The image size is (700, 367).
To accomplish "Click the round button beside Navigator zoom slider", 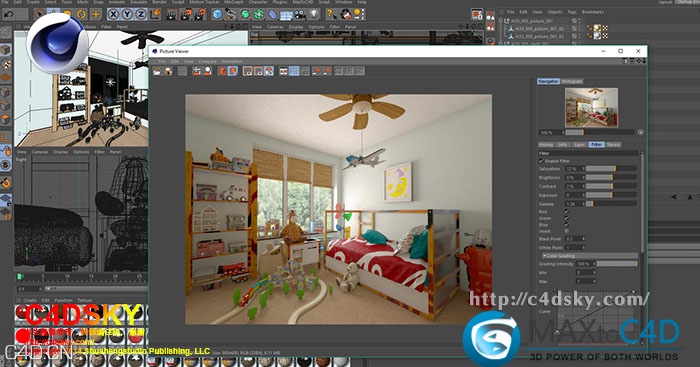I will [x=641, y=132].
